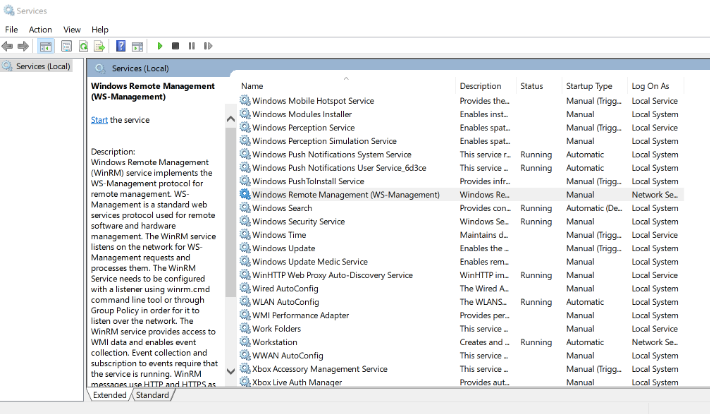This screenshot has width=710, height=414.
Task: Click gear icon of Work Folders row
Action: click(x=245, y=328)
